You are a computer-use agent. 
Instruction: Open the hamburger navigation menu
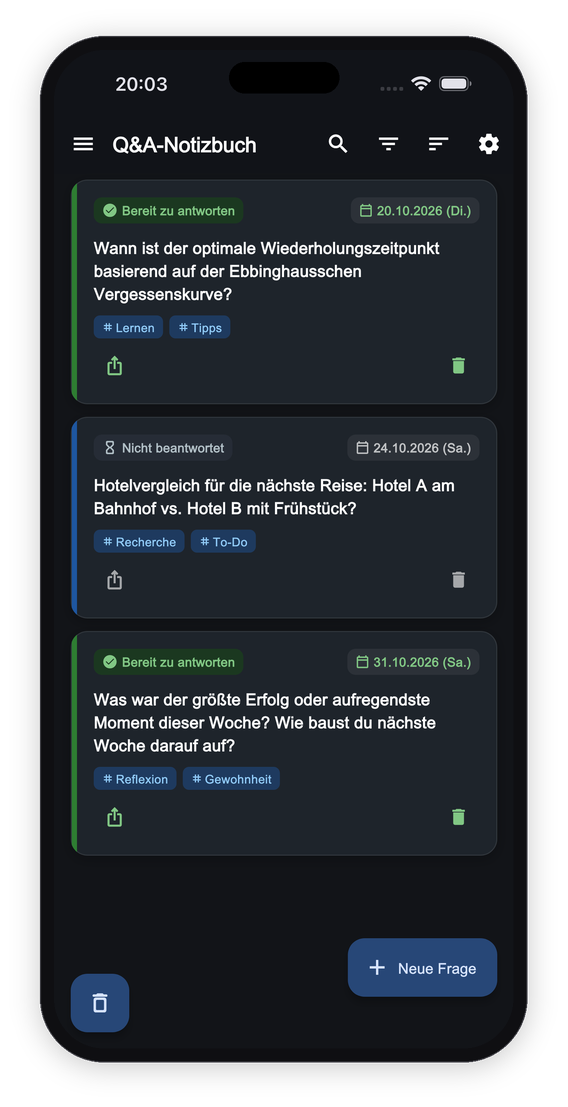[x=83, y=145]
